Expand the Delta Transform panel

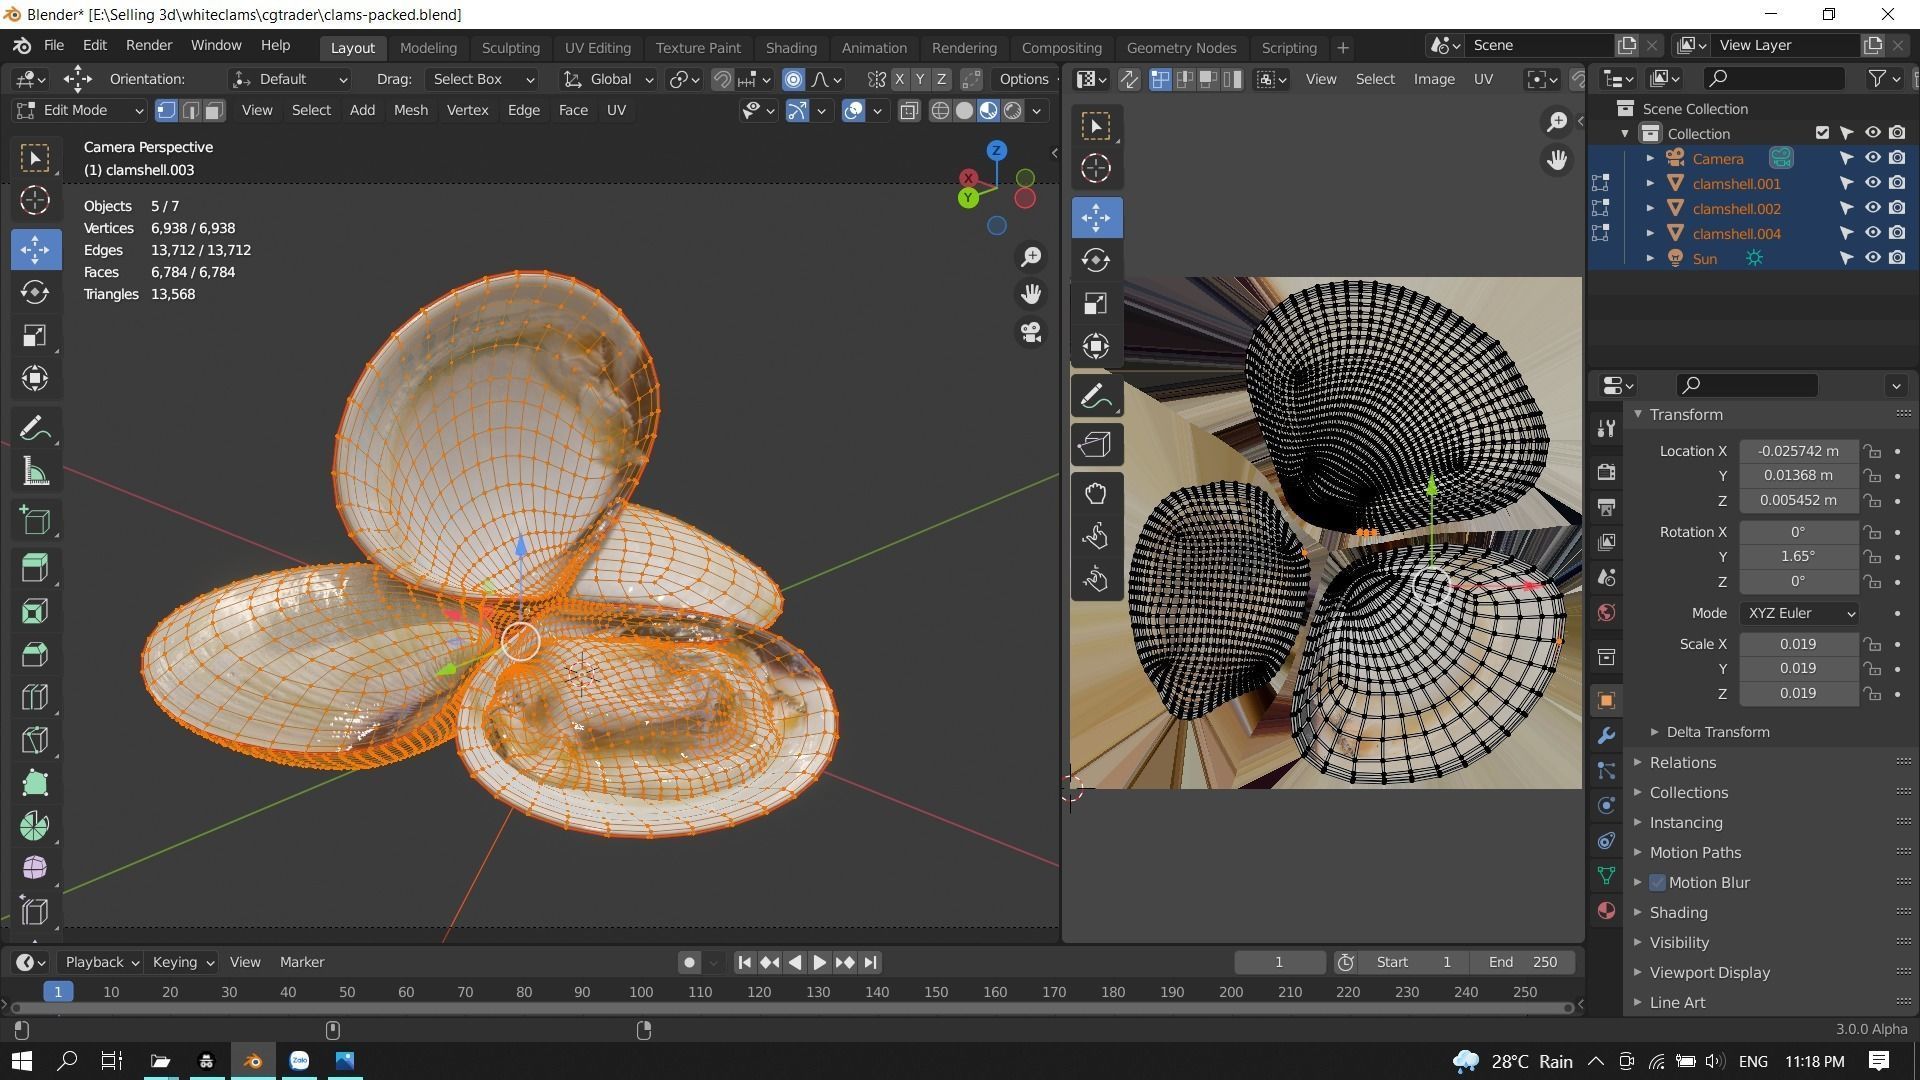1717,732
